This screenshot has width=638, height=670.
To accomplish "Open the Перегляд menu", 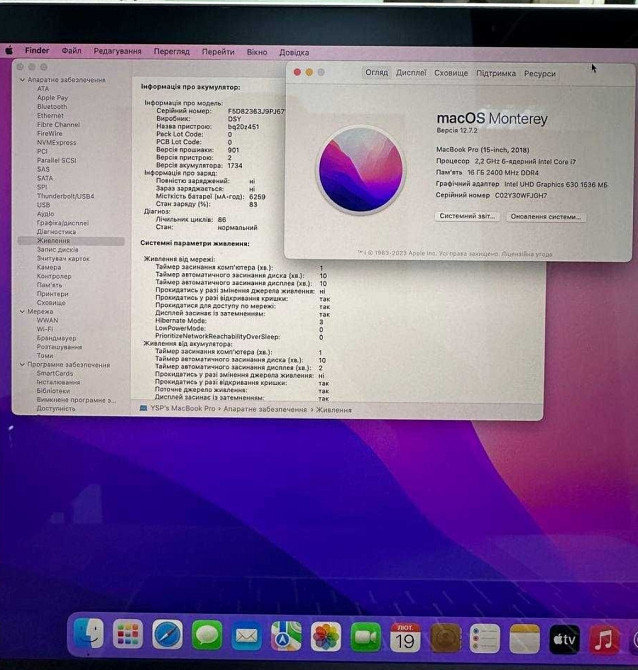I will click(171, 52).
